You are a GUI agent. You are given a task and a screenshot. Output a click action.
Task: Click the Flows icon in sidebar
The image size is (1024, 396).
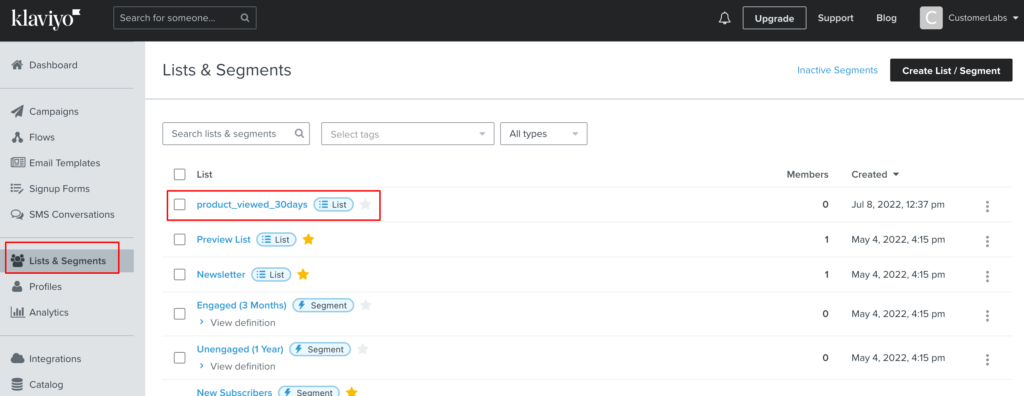coord(18,137)
